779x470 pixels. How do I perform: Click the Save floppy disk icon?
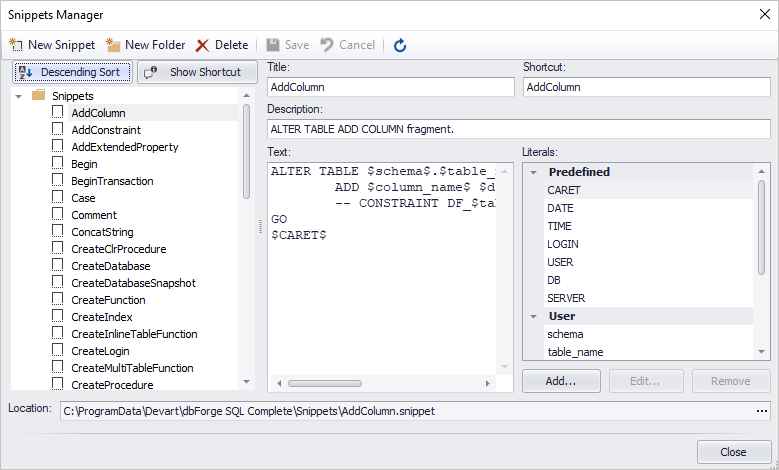click(x=273, y=45)
